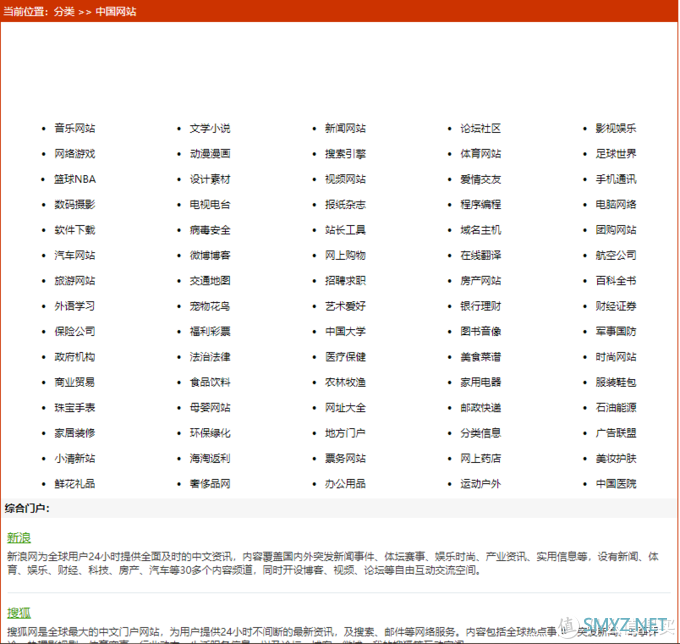The height and width of the screenshot is (644, 680).
Task: Visit the 中国医院 category
Action: pyautogui.click(x=615, y=484)
